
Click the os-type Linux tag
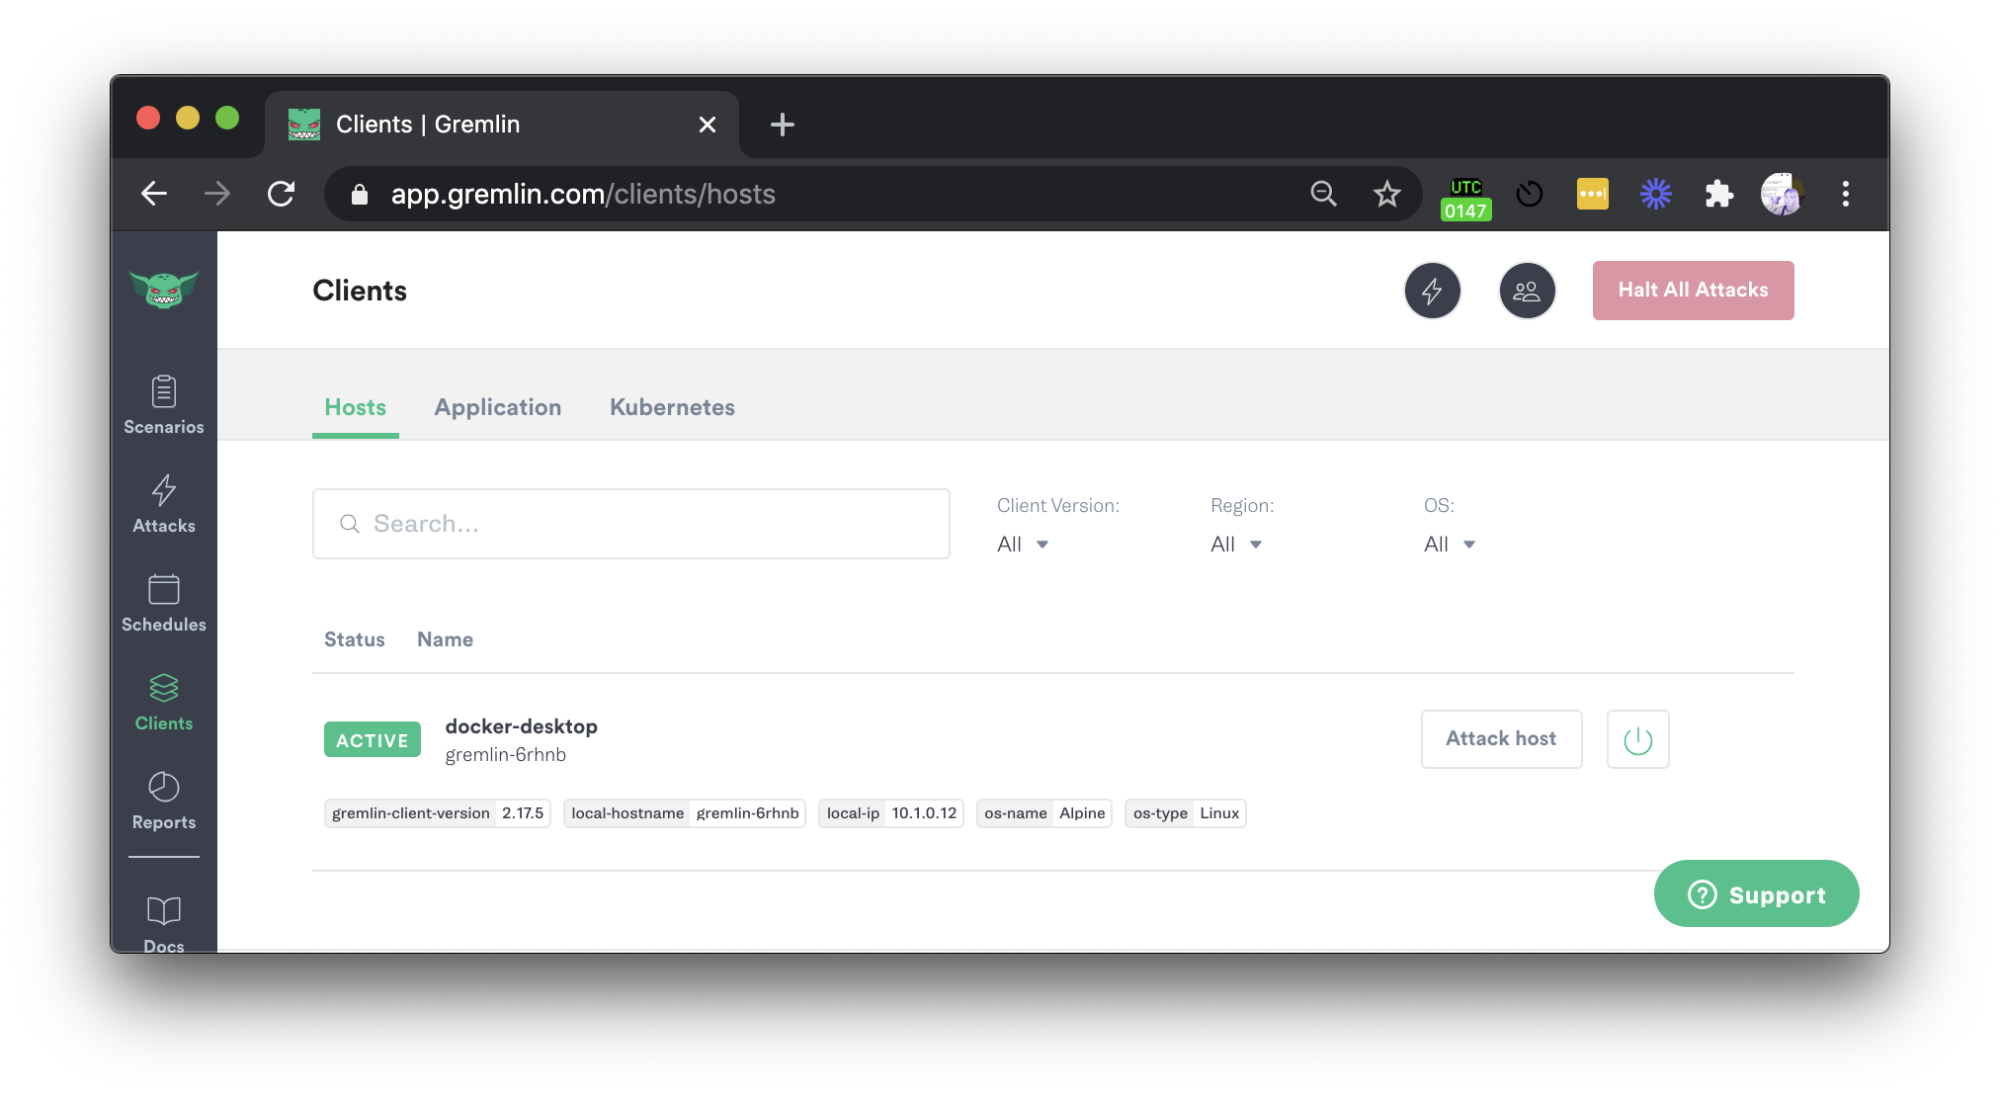[1185, 813]
